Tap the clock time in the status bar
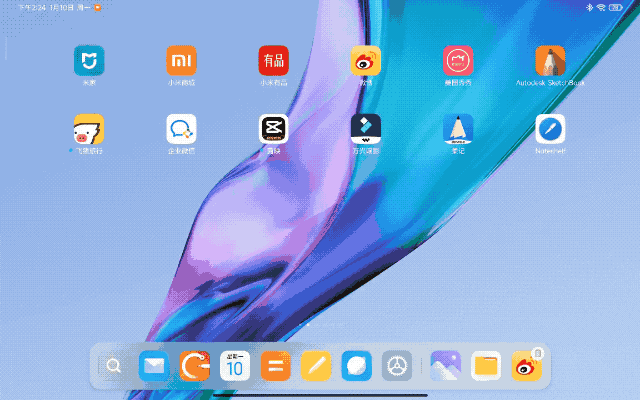This screenshot has width=640, height=400. tap(32, 7)
